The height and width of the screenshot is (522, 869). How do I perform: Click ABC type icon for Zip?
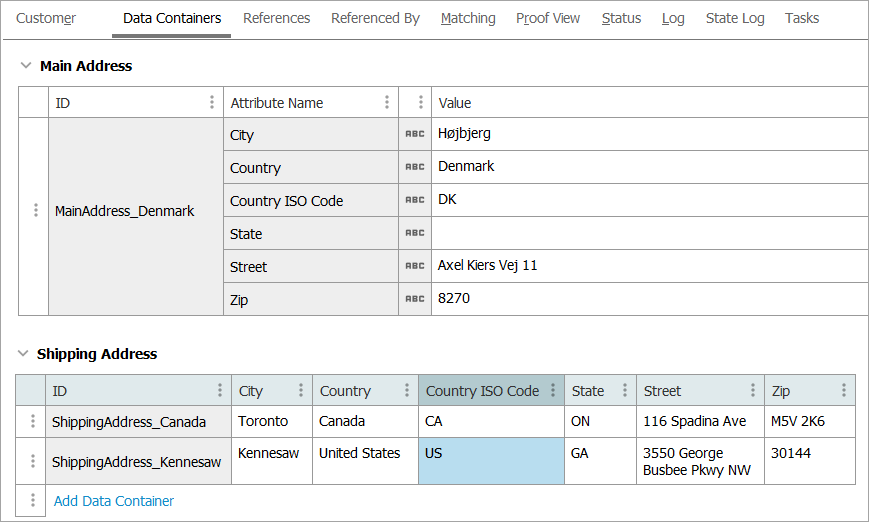[415, 299]
